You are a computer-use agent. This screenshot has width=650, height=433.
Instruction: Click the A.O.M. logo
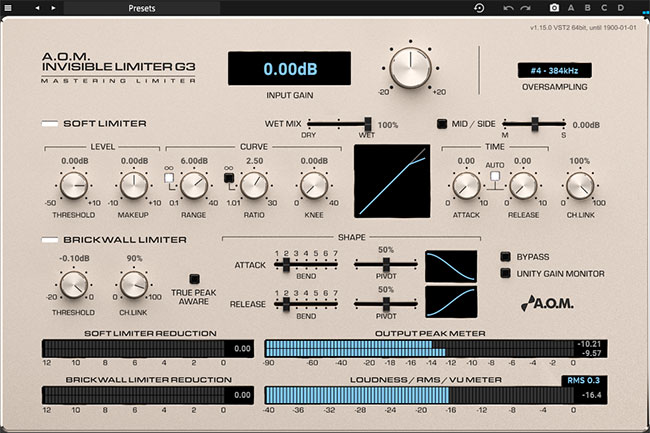click(x=547, y=303)
